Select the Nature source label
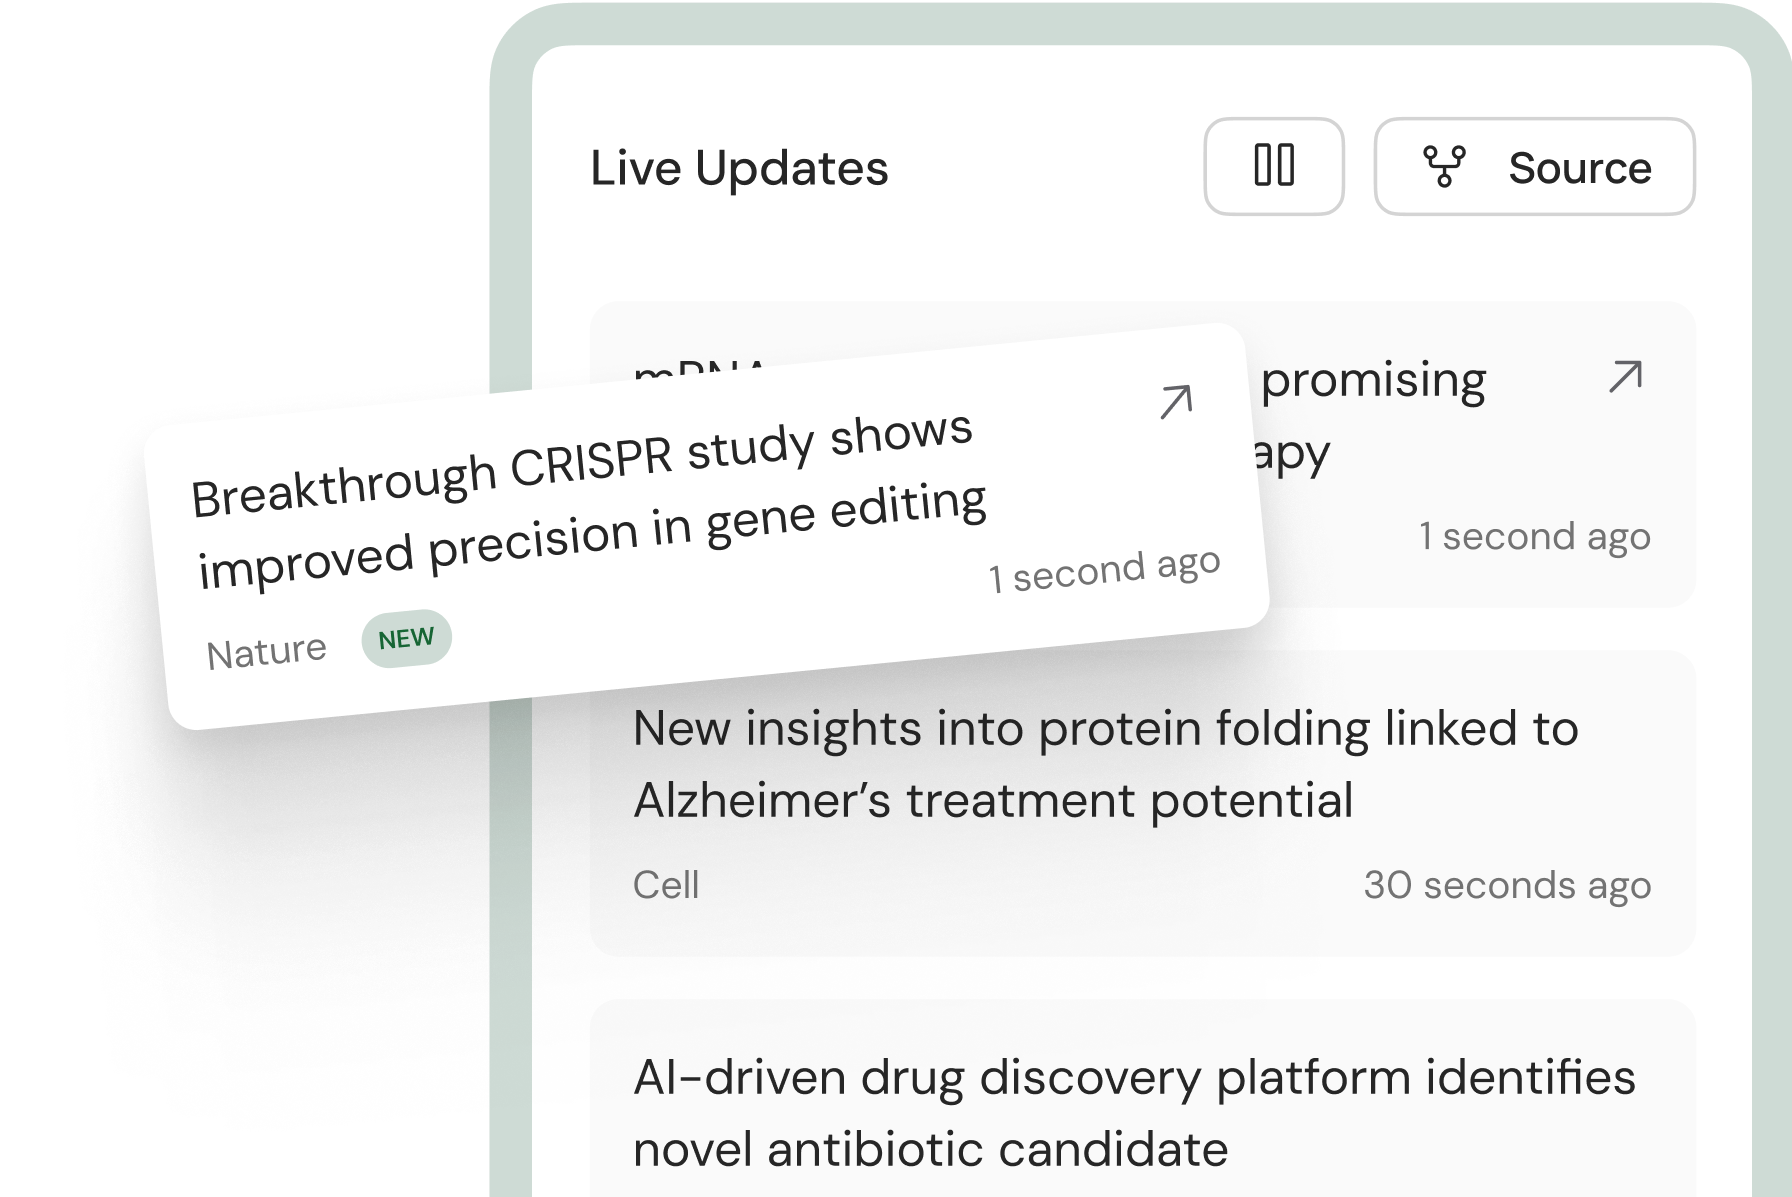Screen dimensions: 1792x1197 (266, 652)
